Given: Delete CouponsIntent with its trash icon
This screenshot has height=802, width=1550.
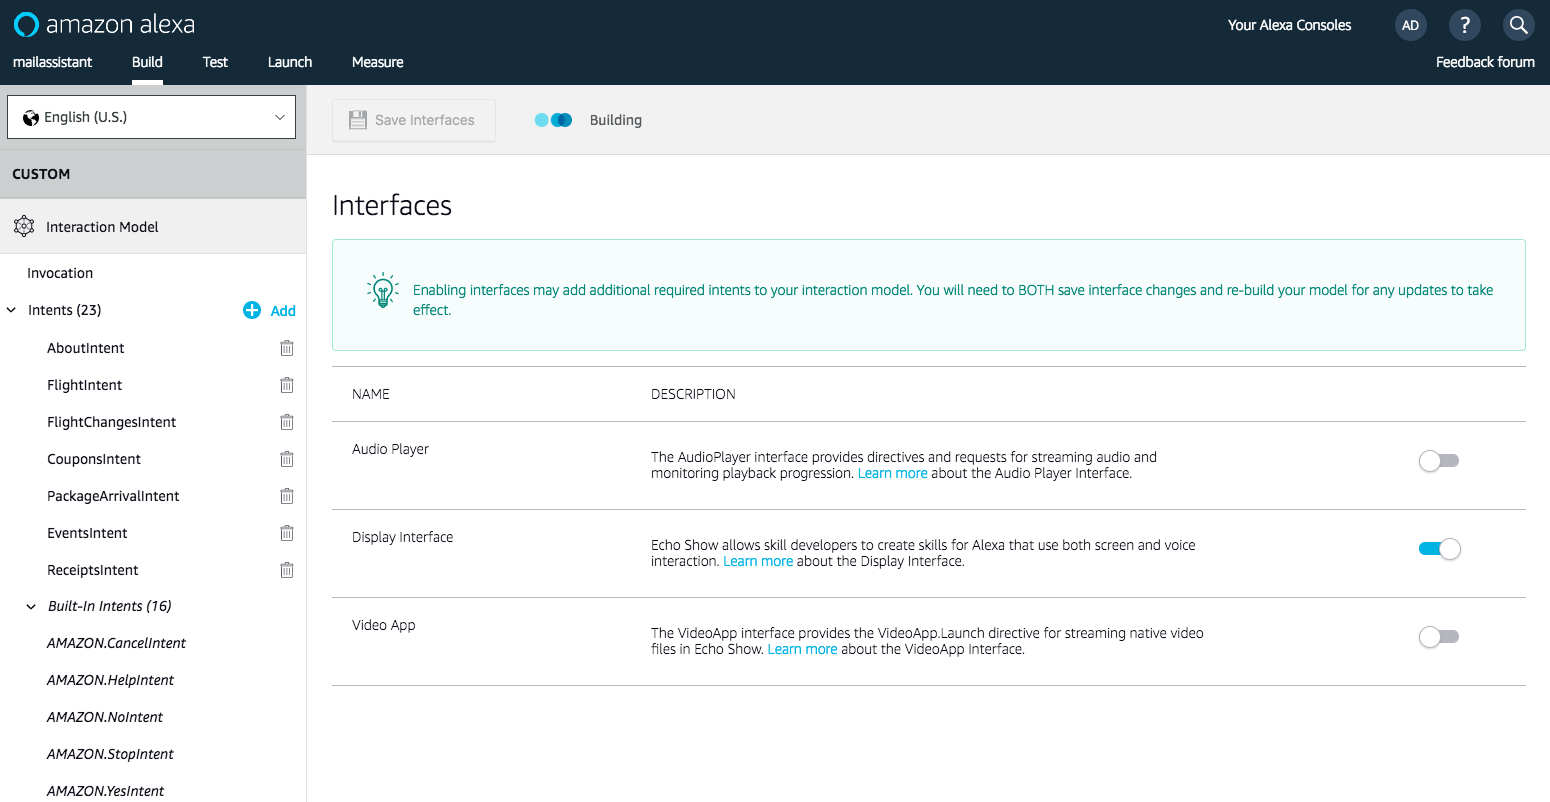Looking at the screenshot, I should point(287,459).
